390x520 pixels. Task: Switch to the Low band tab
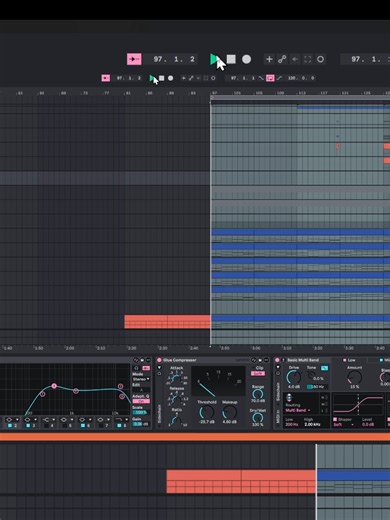click(349, 360)
